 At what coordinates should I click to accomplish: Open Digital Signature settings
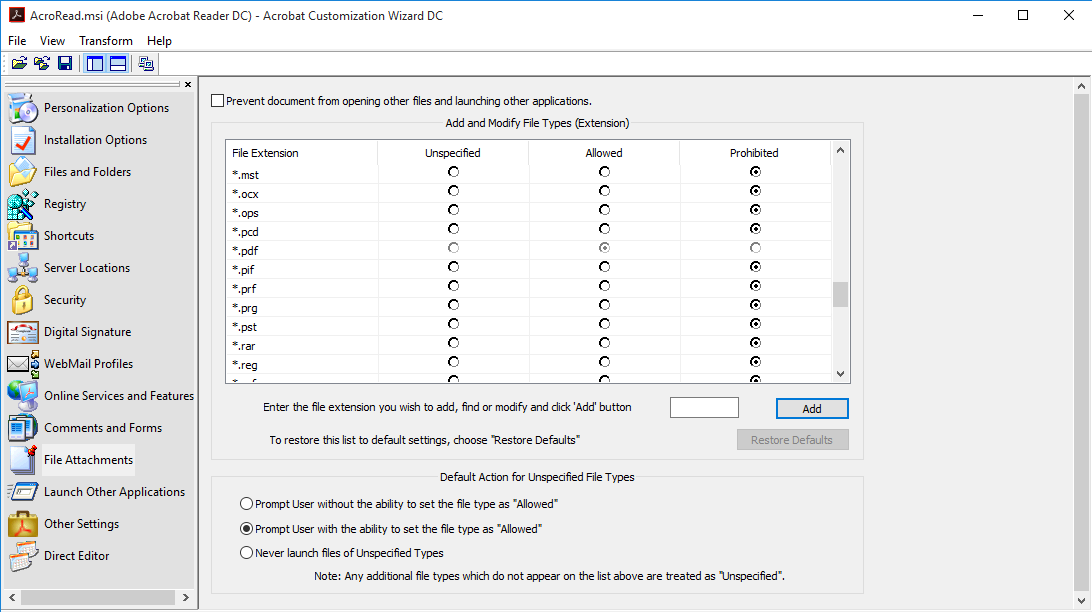point(87,332)
